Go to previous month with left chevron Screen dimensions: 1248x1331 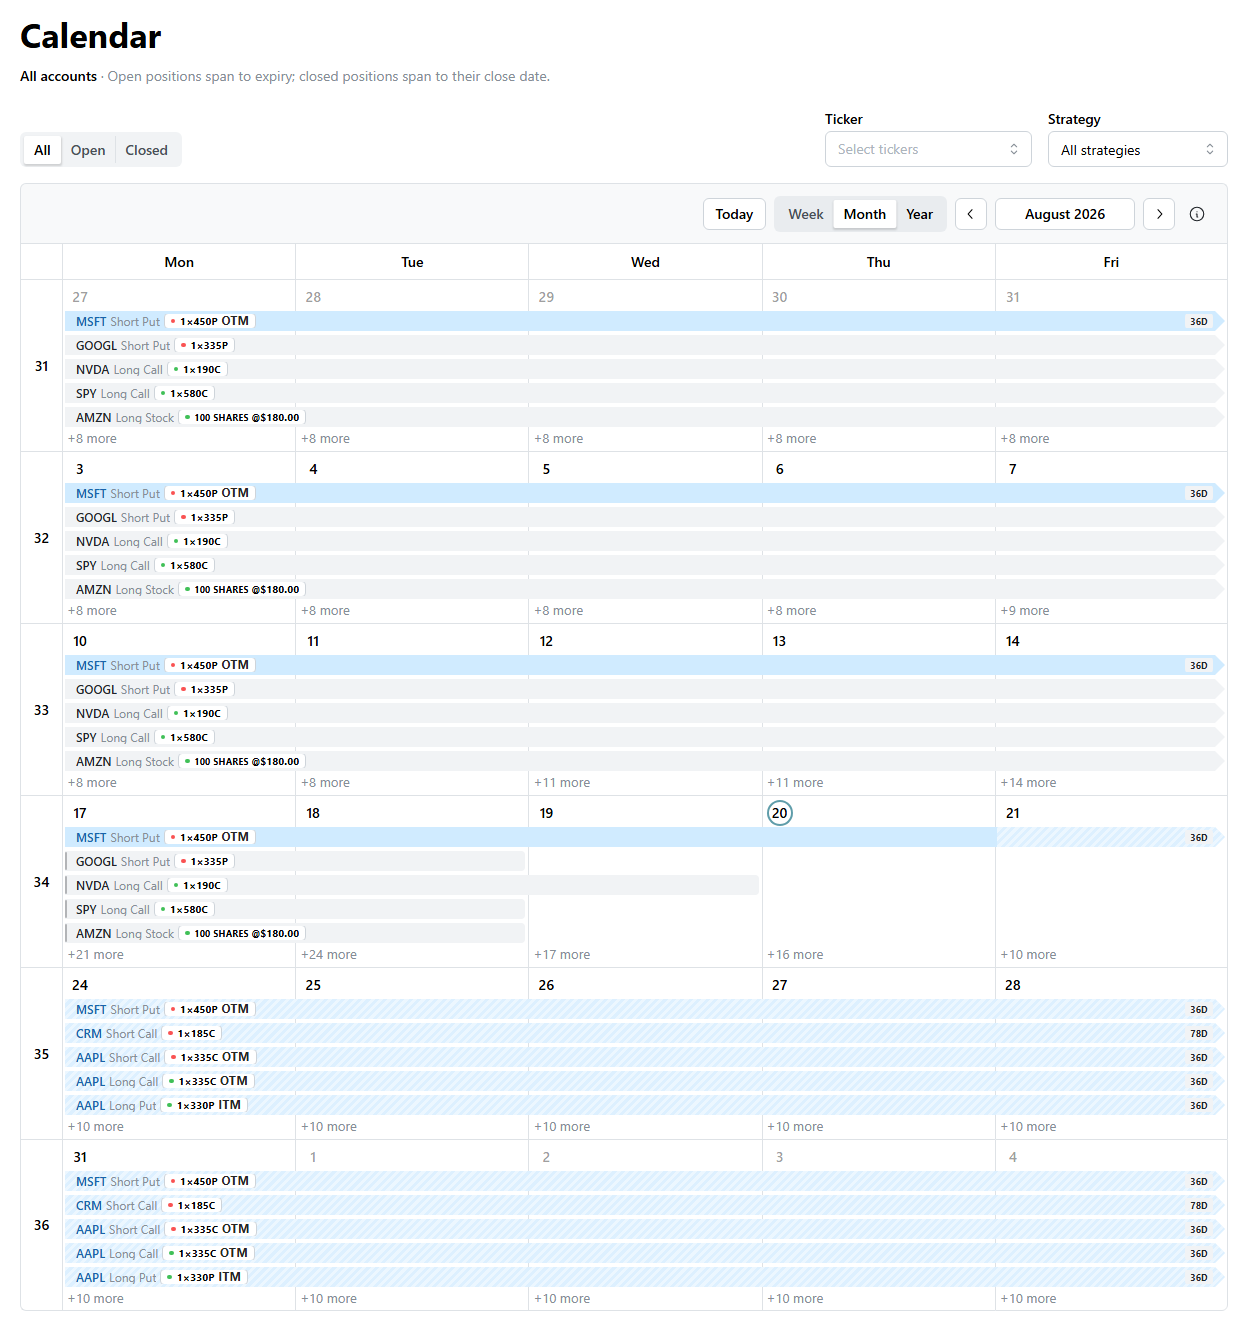[x=970, y=214]
